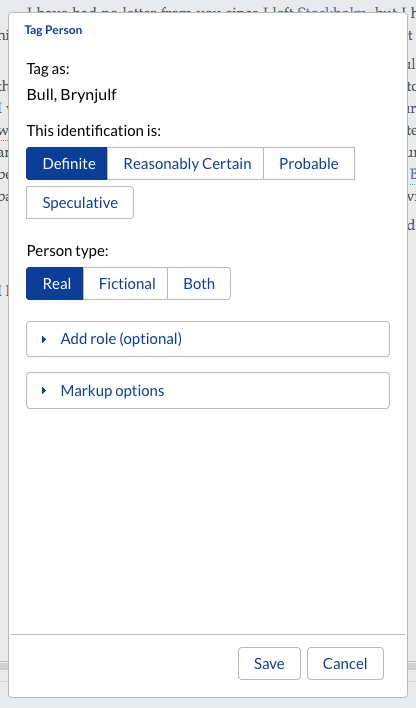
Task: Click the empty area below Markup options
Action: coord(208,519)
